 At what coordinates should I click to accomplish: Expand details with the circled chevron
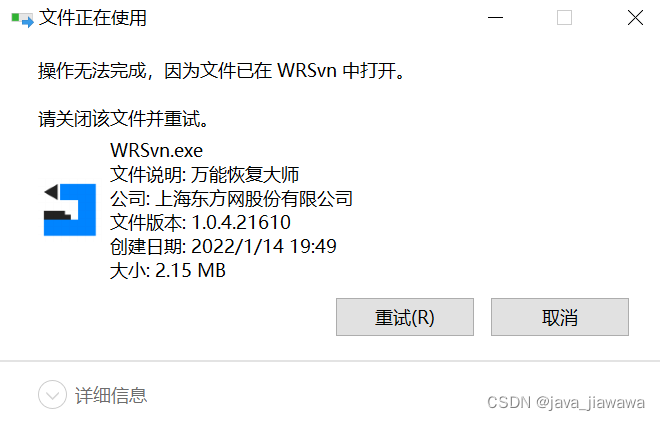coord(52,394)
